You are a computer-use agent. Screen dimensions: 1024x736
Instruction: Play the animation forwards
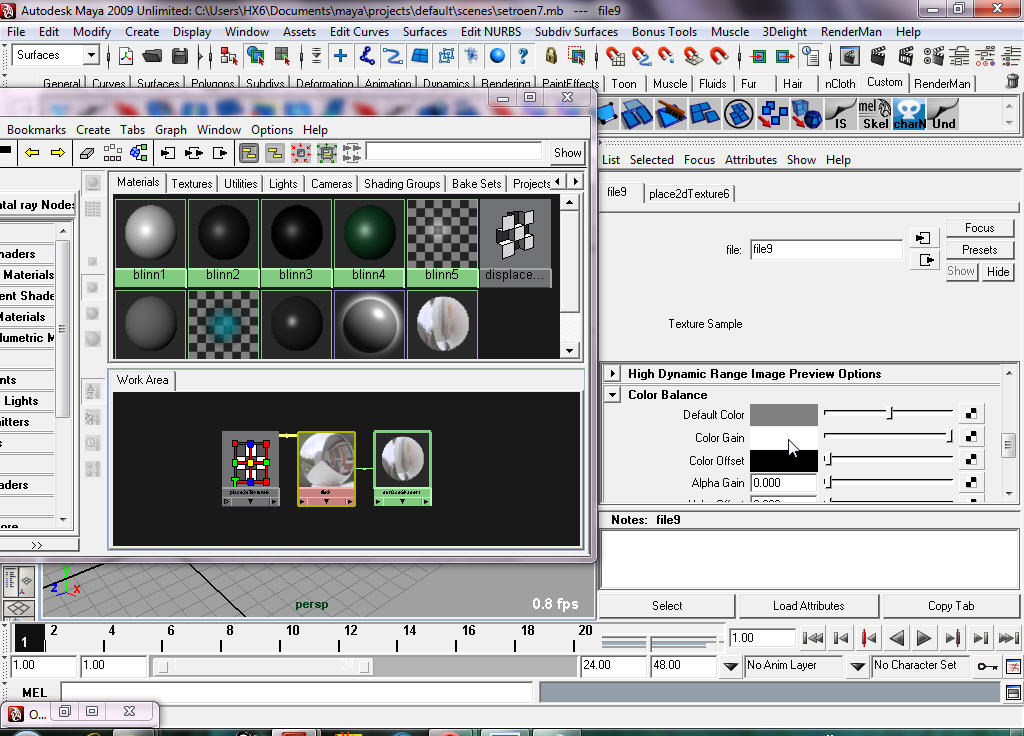coord(923,637)
